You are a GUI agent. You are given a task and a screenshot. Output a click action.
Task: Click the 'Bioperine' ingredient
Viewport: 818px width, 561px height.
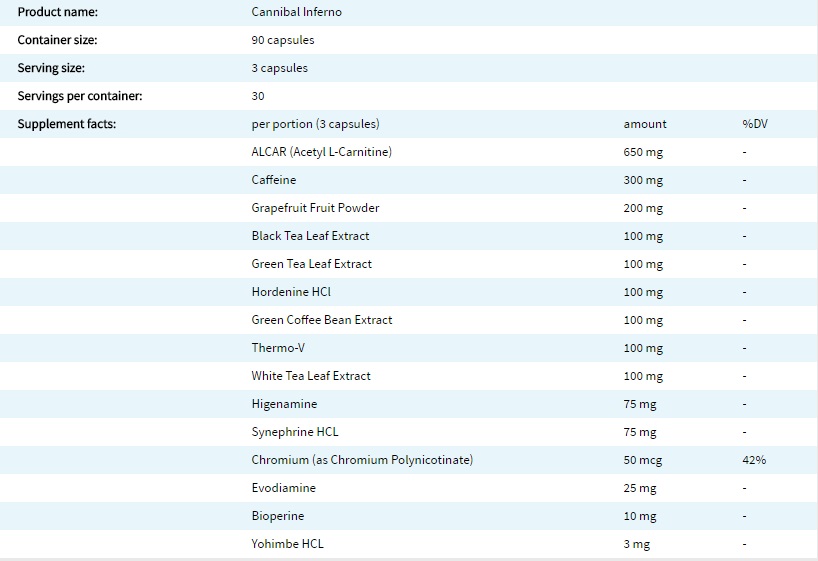click(278, 517)
